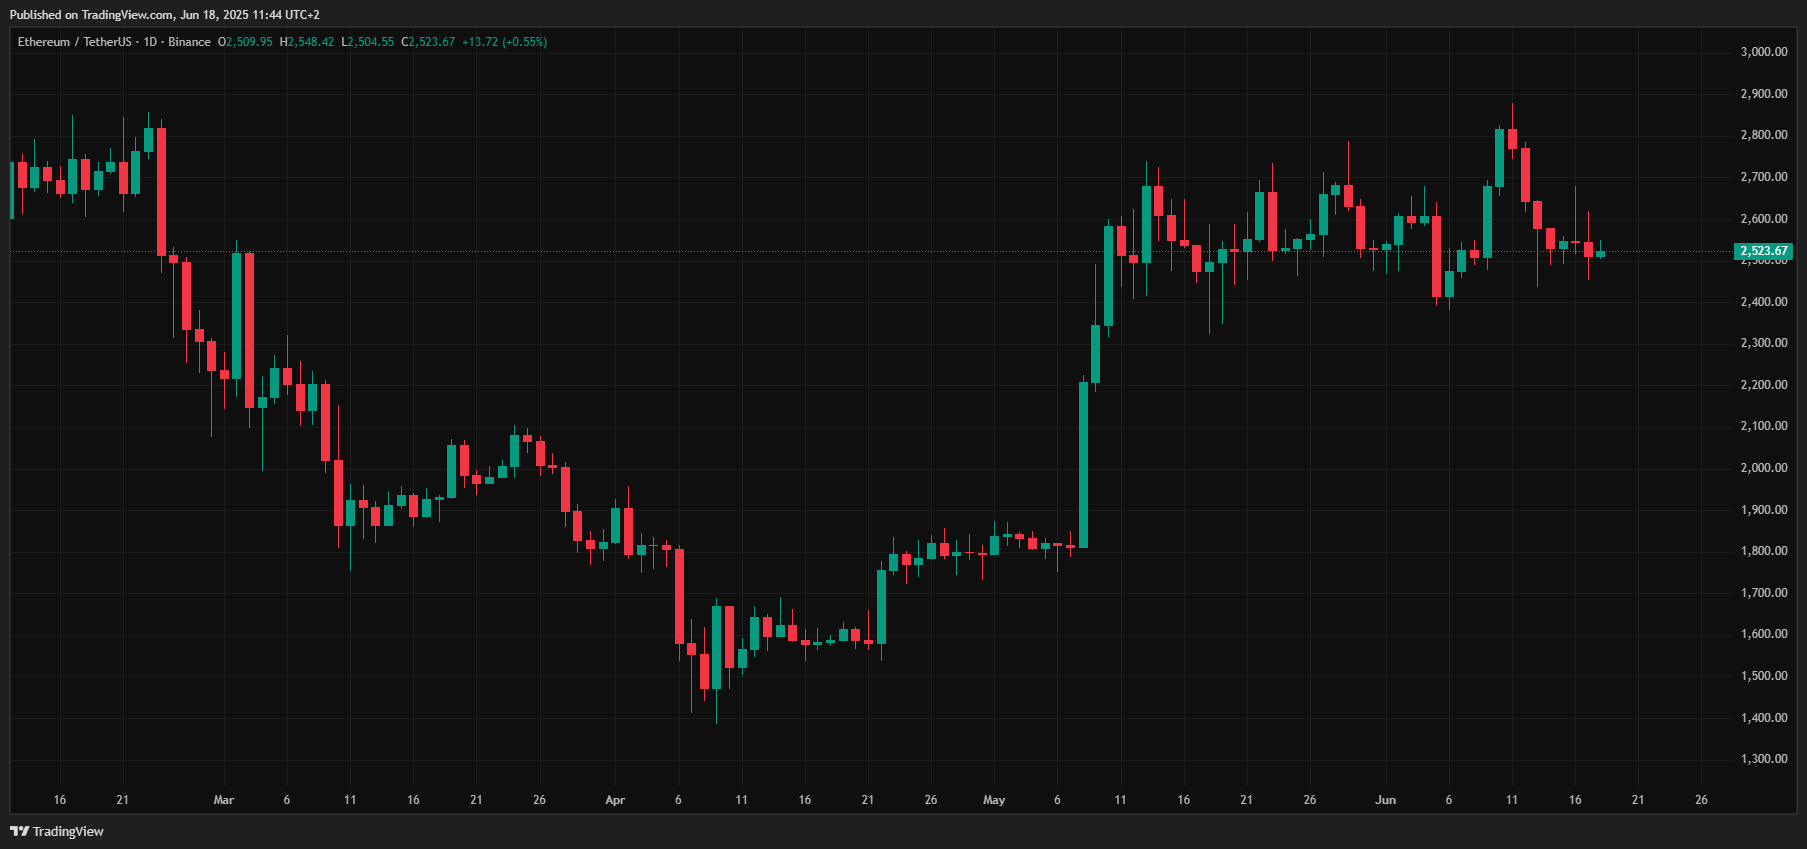Screen dimensions: 1807x849
Task: Click the +13.72 (+0.55%) change value
Action: 504,42
